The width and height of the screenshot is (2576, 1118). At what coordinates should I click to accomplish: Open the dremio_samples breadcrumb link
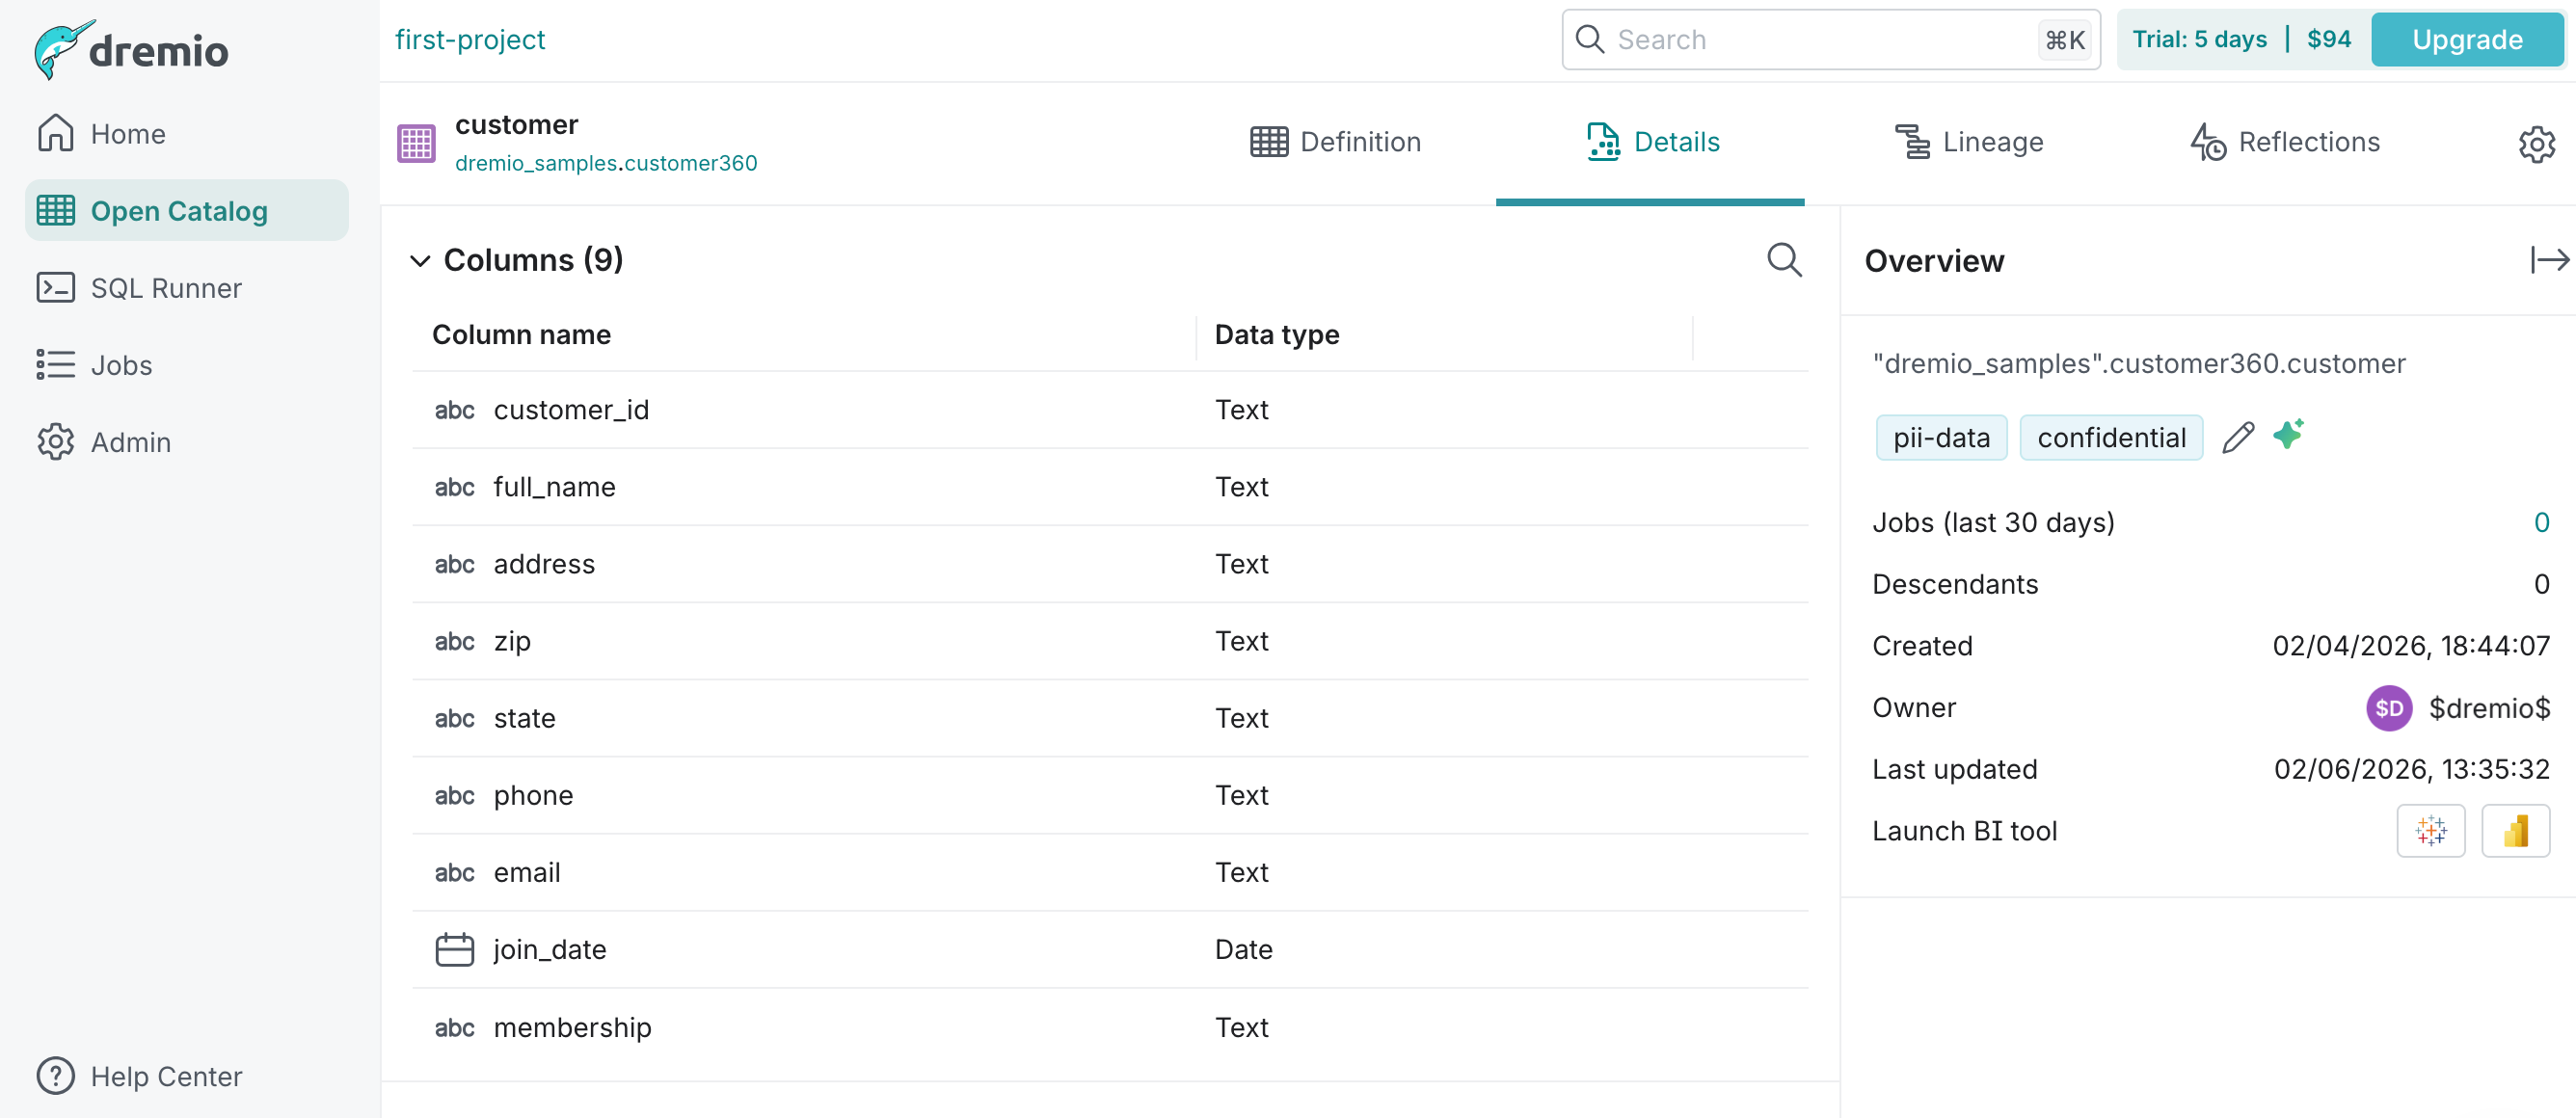[x=531, y=163]
